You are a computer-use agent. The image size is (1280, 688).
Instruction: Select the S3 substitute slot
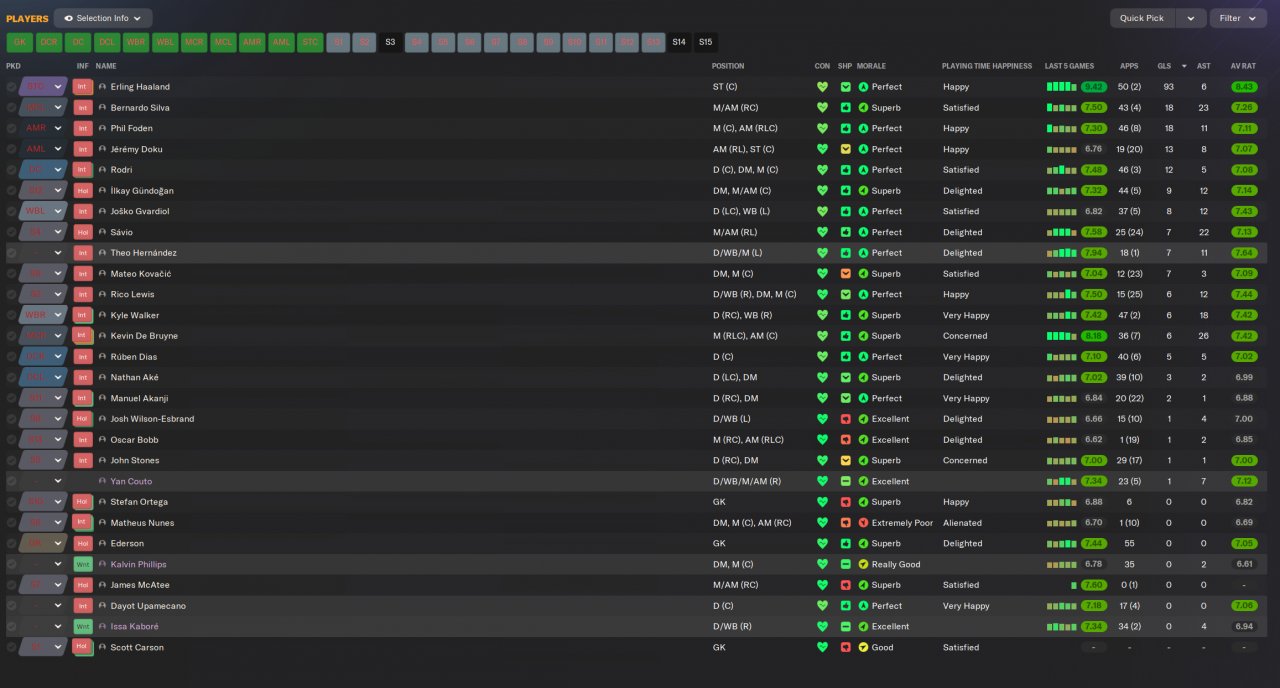point(390,42)
